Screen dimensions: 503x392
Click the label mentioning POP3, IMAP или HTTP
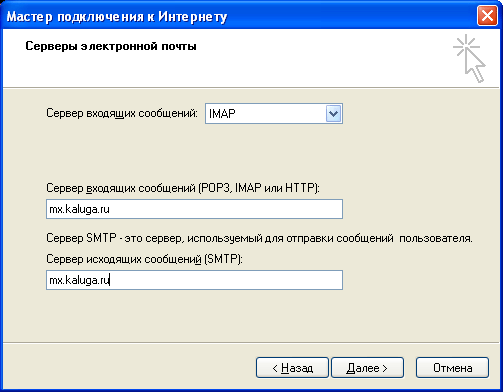pos(183,188)
